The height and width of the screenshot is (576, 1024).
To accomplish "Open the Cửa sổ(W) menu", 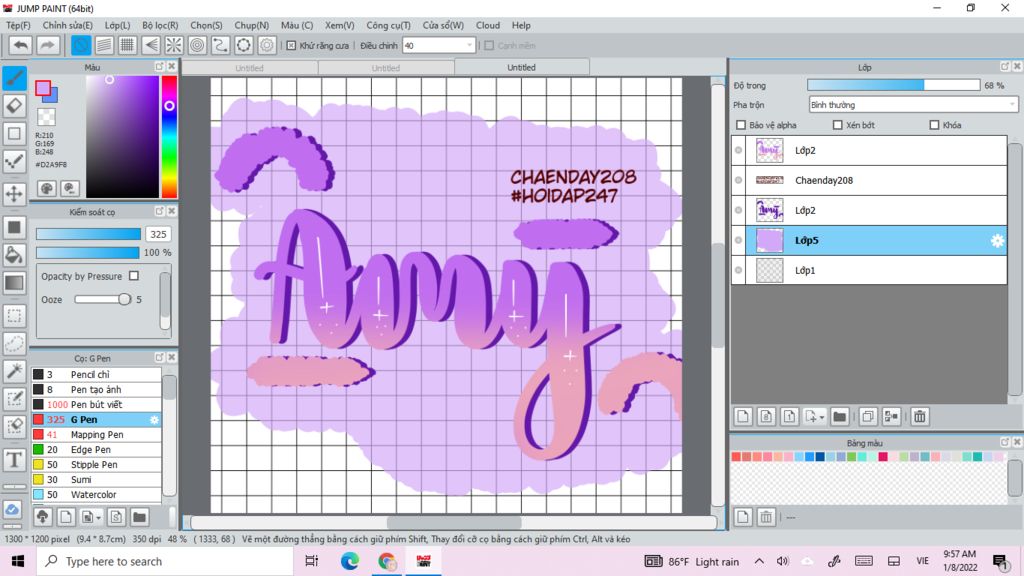I will click(x=443, y=25).
